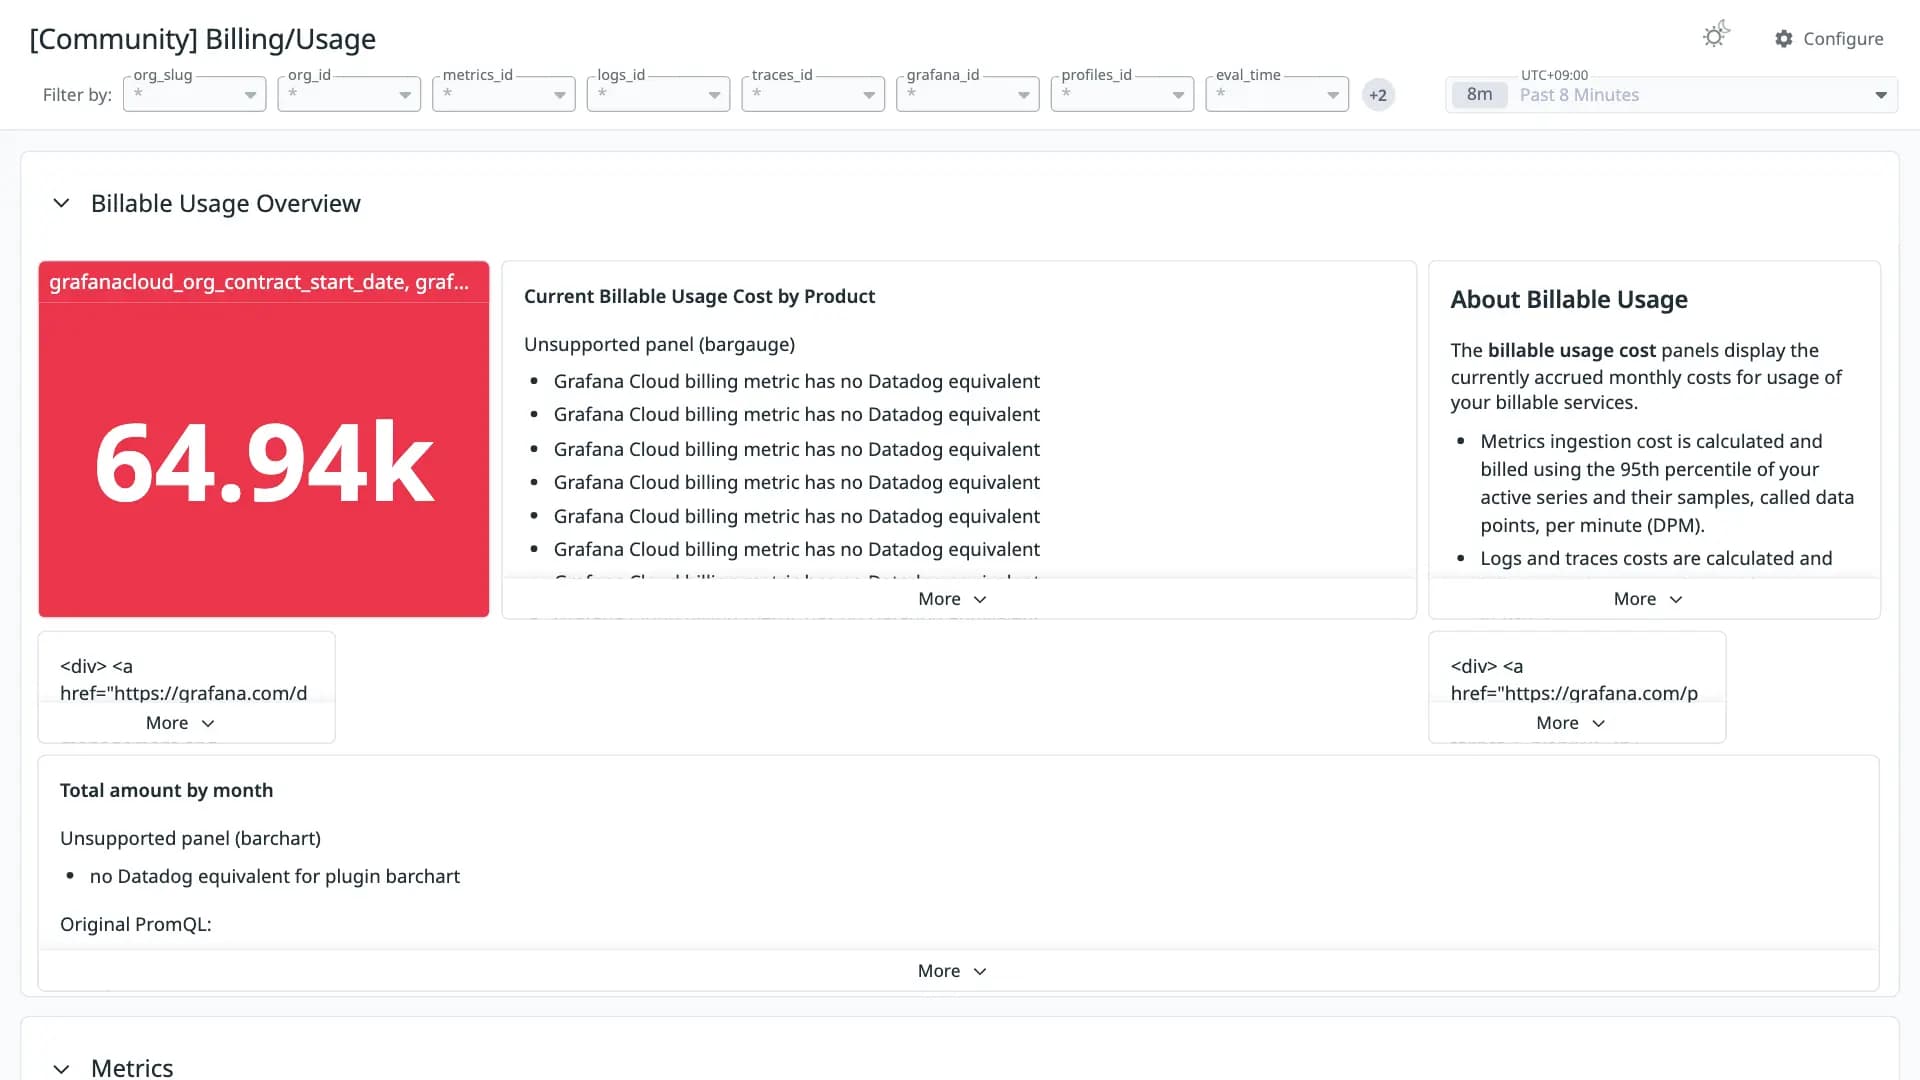Click the grafanacloud_org_contract_start_date widget title
Screen dimensions: 1920x1080
coord(259,282)
